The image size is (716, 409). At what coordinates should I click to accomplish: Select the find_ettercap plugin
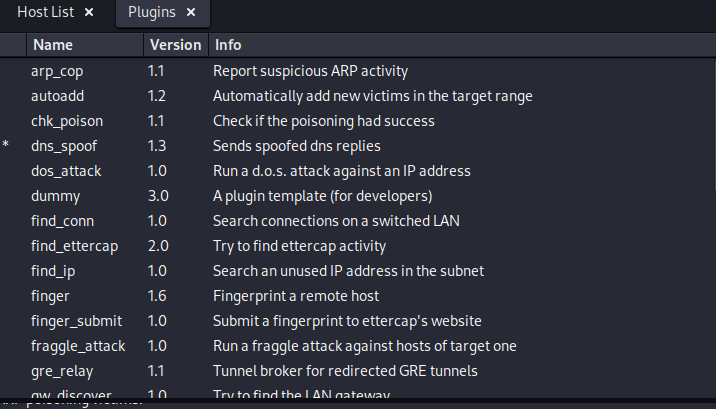click(x=356, y=246)
